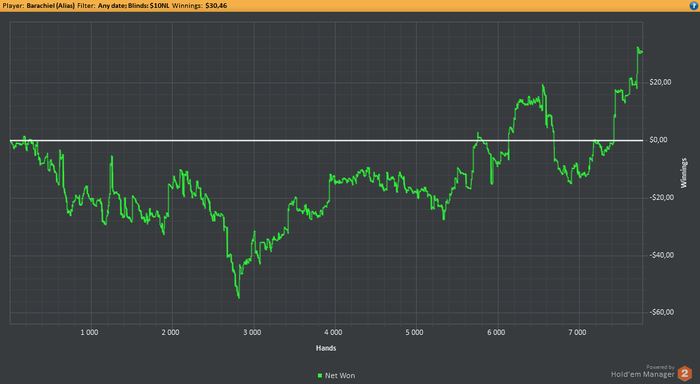Click the $20,00 axis label

click(x=660, y=82)
